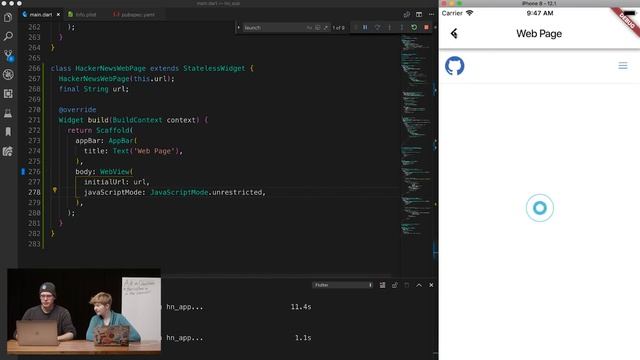Toggle match case in find widget
The width and height of the screenshot is (640, 360).
[309, 27]
